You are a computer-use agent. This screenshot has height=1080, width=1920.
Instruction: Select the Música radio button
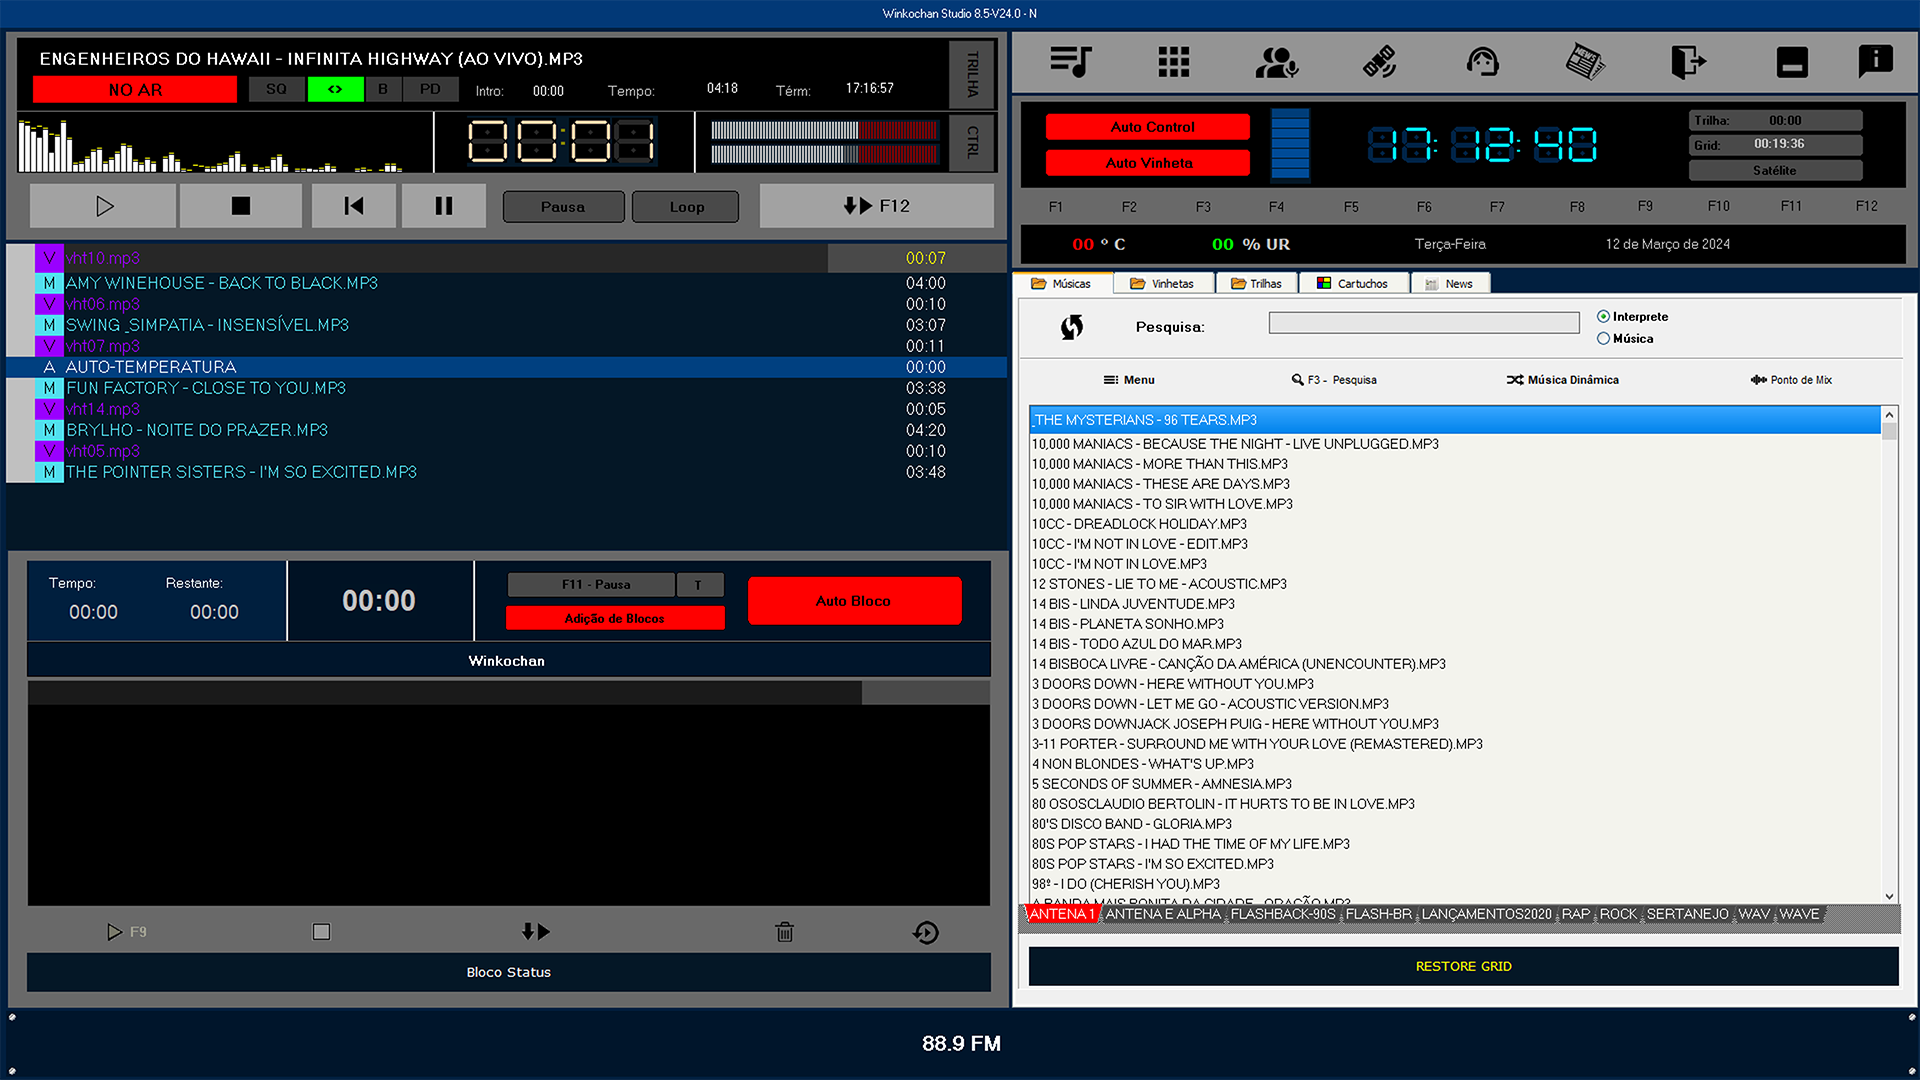coord(1603,339)
